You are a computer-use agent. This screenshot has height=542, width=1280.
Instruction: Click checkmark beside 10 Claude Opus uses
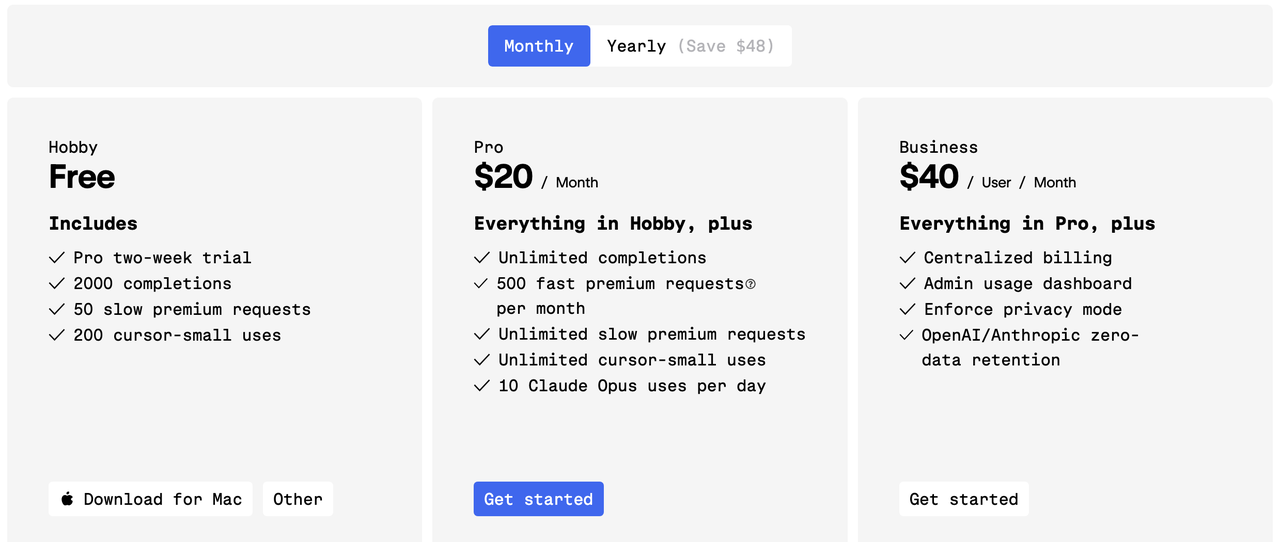pyautogui.click(x=482, y=386)
